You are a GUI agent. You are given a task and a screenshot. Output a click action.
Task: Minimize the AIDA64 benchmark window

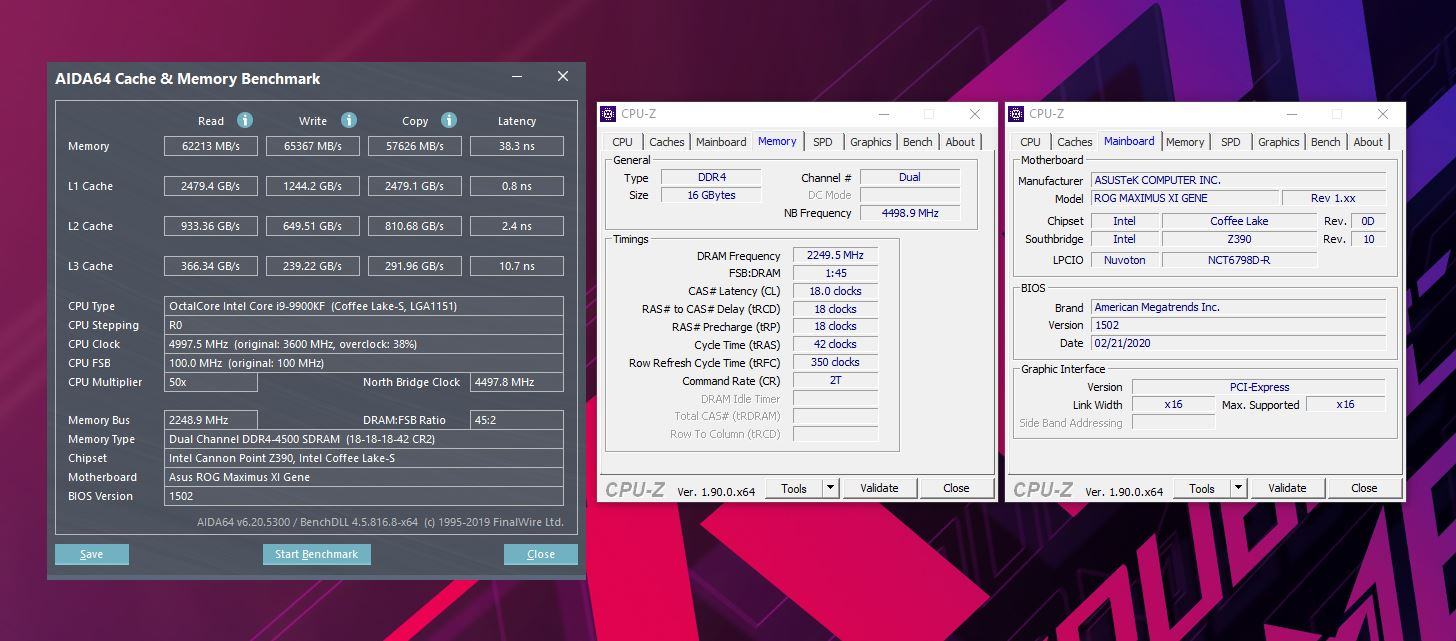[517, 77]
